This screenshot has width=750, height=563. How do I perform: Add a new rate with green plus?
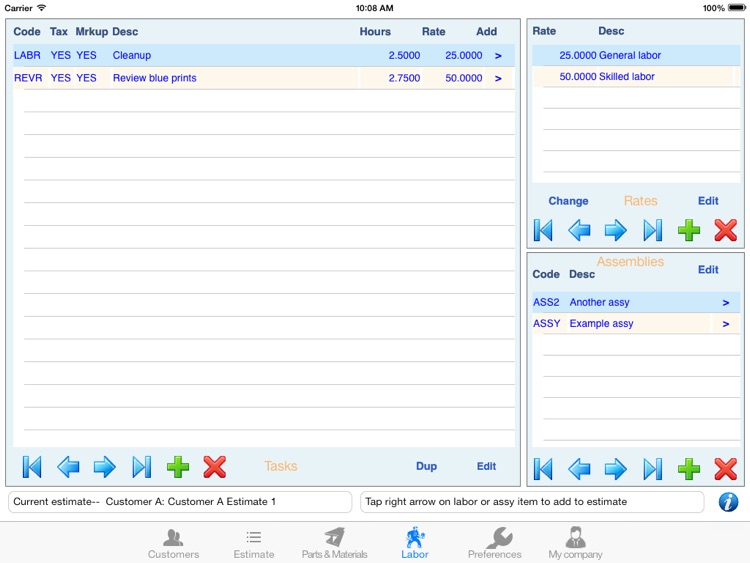tap(689, 230)
